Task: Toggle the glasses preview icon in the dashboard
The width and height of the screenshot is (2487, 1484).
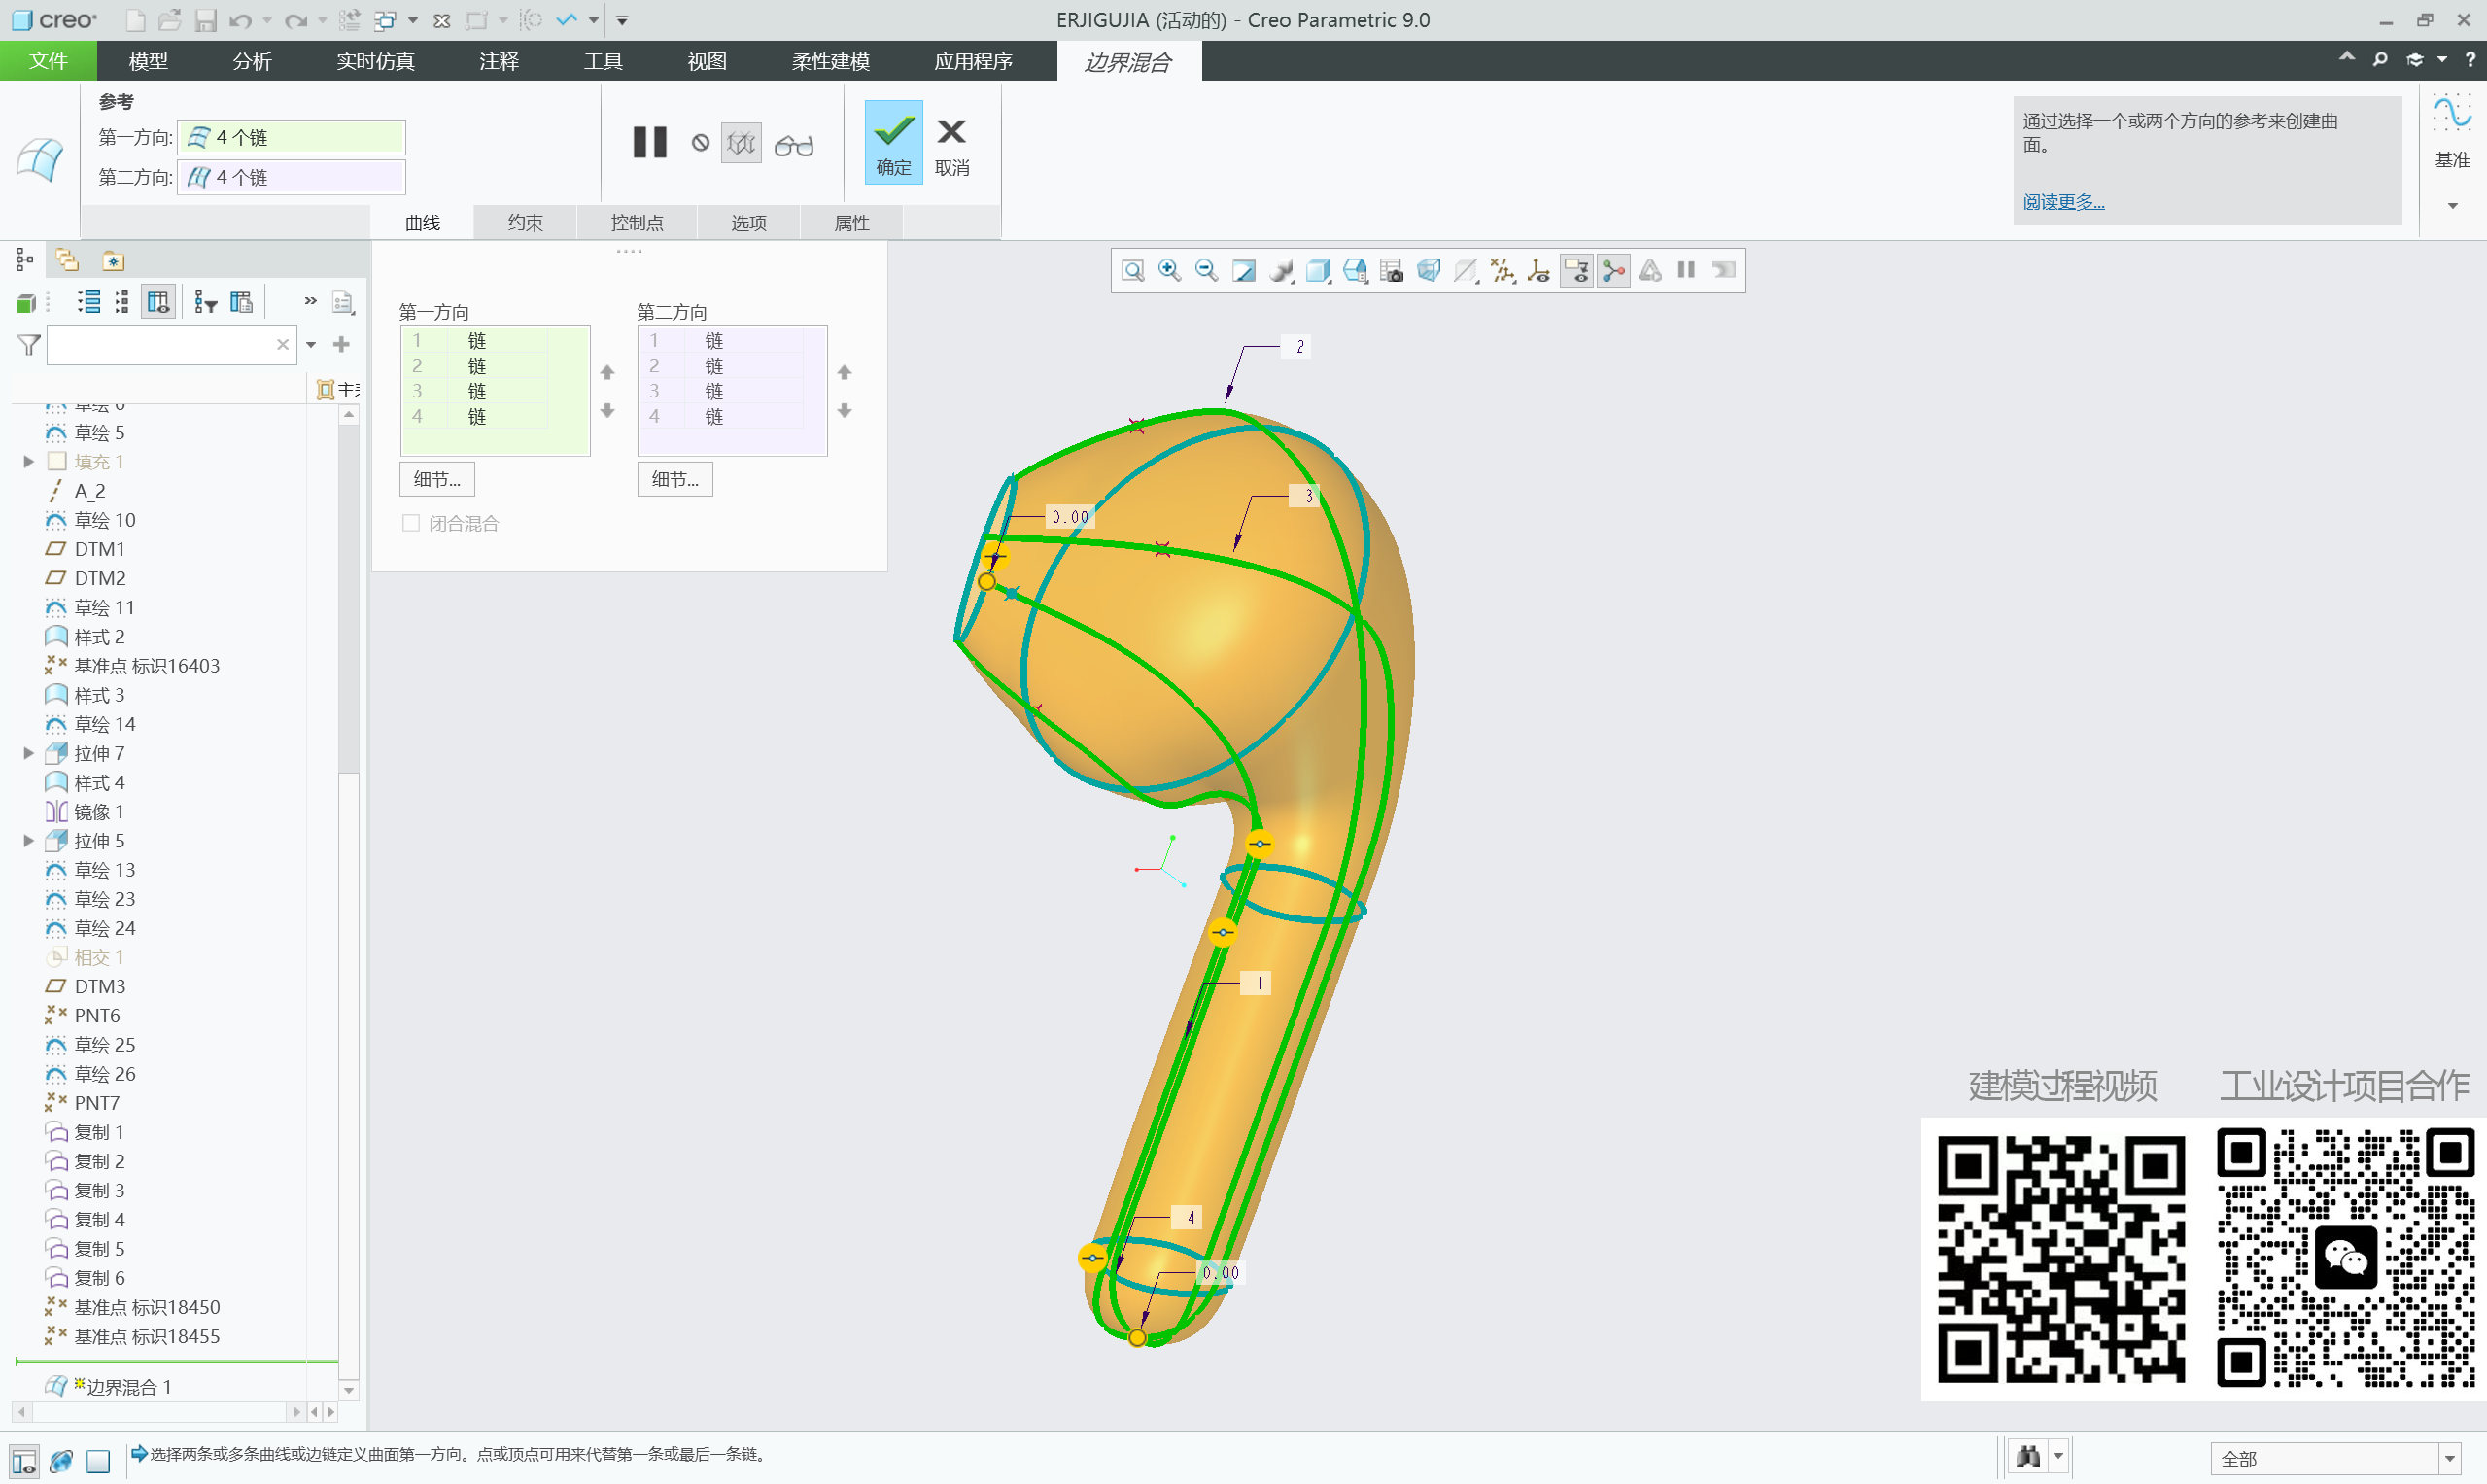Action: (x=795, y=143)
